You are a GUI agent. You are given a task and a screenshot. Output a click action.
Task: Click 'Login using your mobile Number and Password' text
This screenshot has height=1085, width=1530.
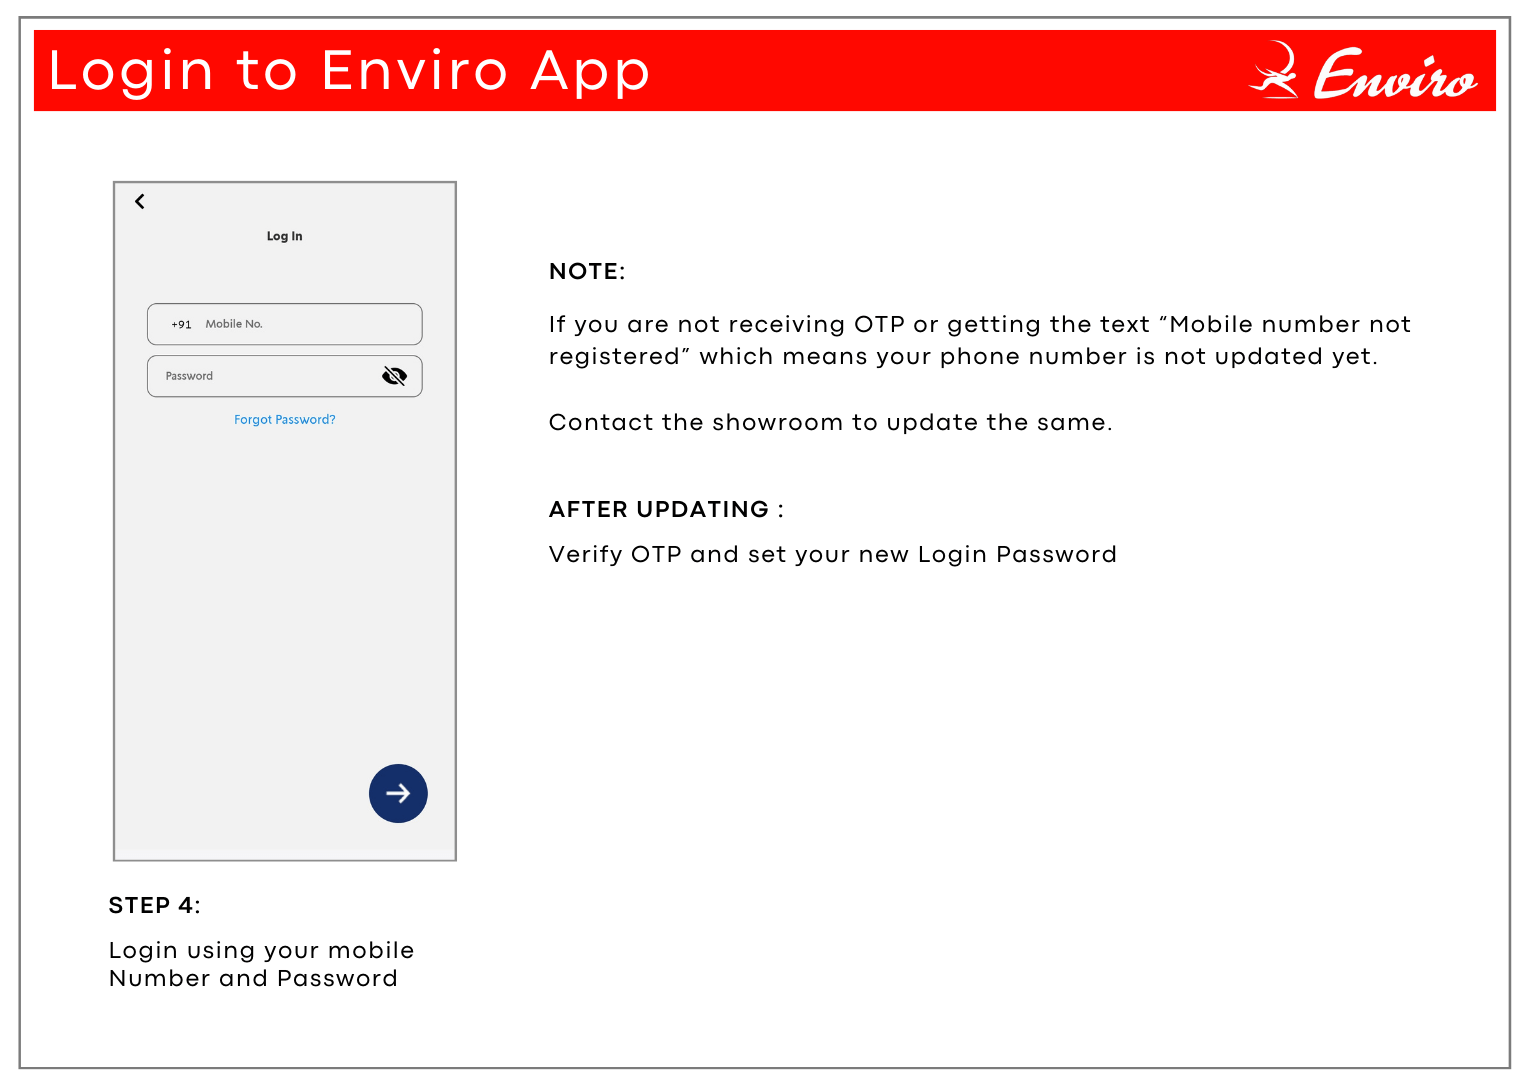(261, 964)
